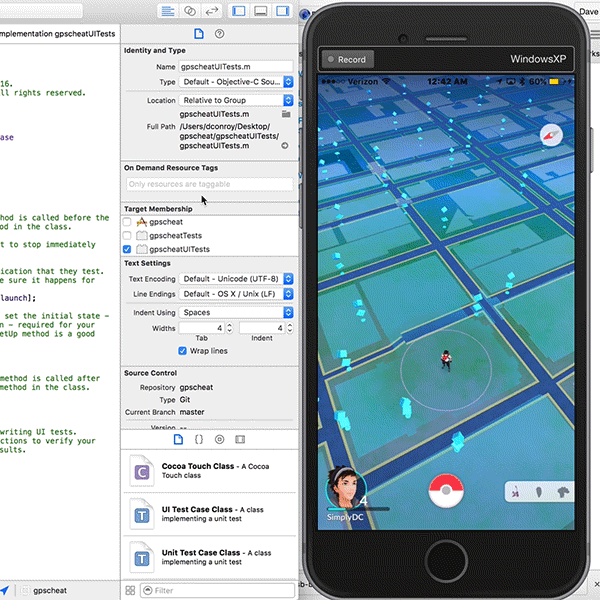Check the gpscheatTests target membership
The image size is (600, 600).
pos(127,235)
